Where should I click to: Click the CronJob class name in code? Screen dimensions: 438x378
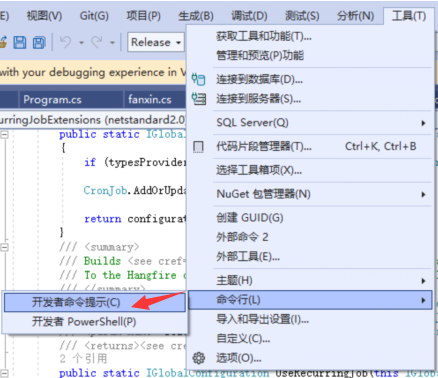tap(105, 190)
